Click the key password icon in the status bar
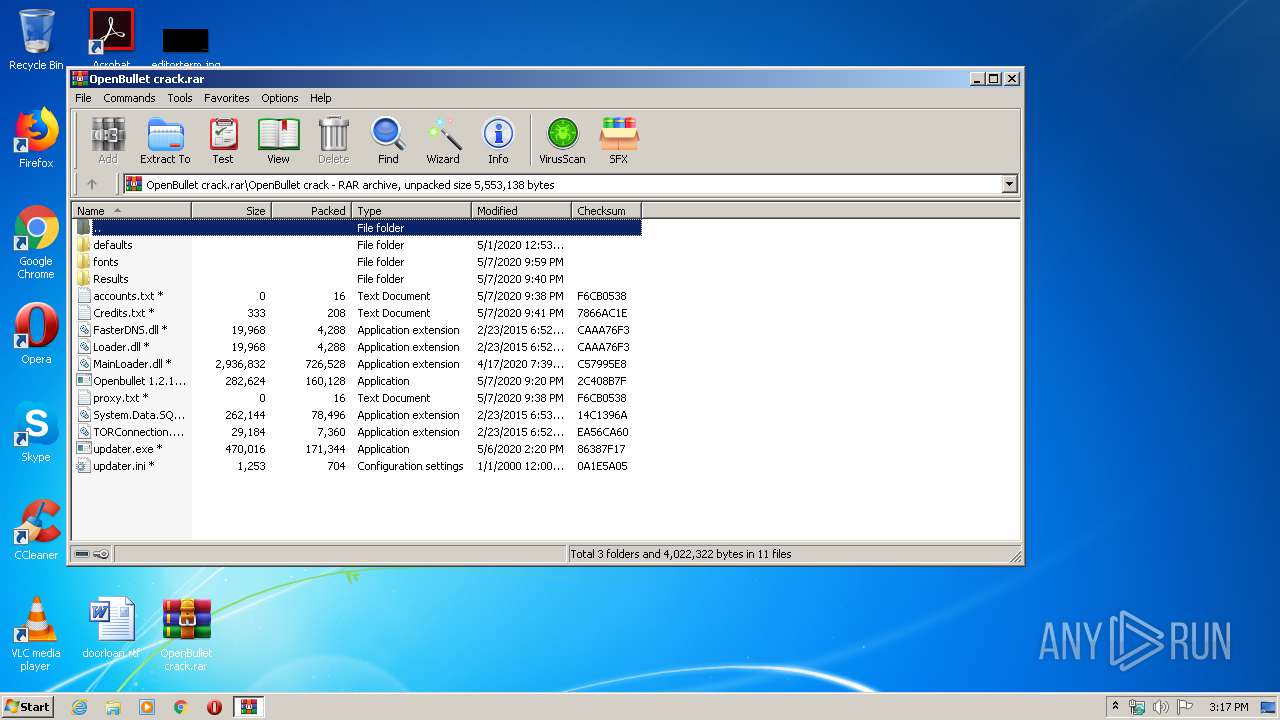The image size is (1280, 720). (x=101, y=554)
